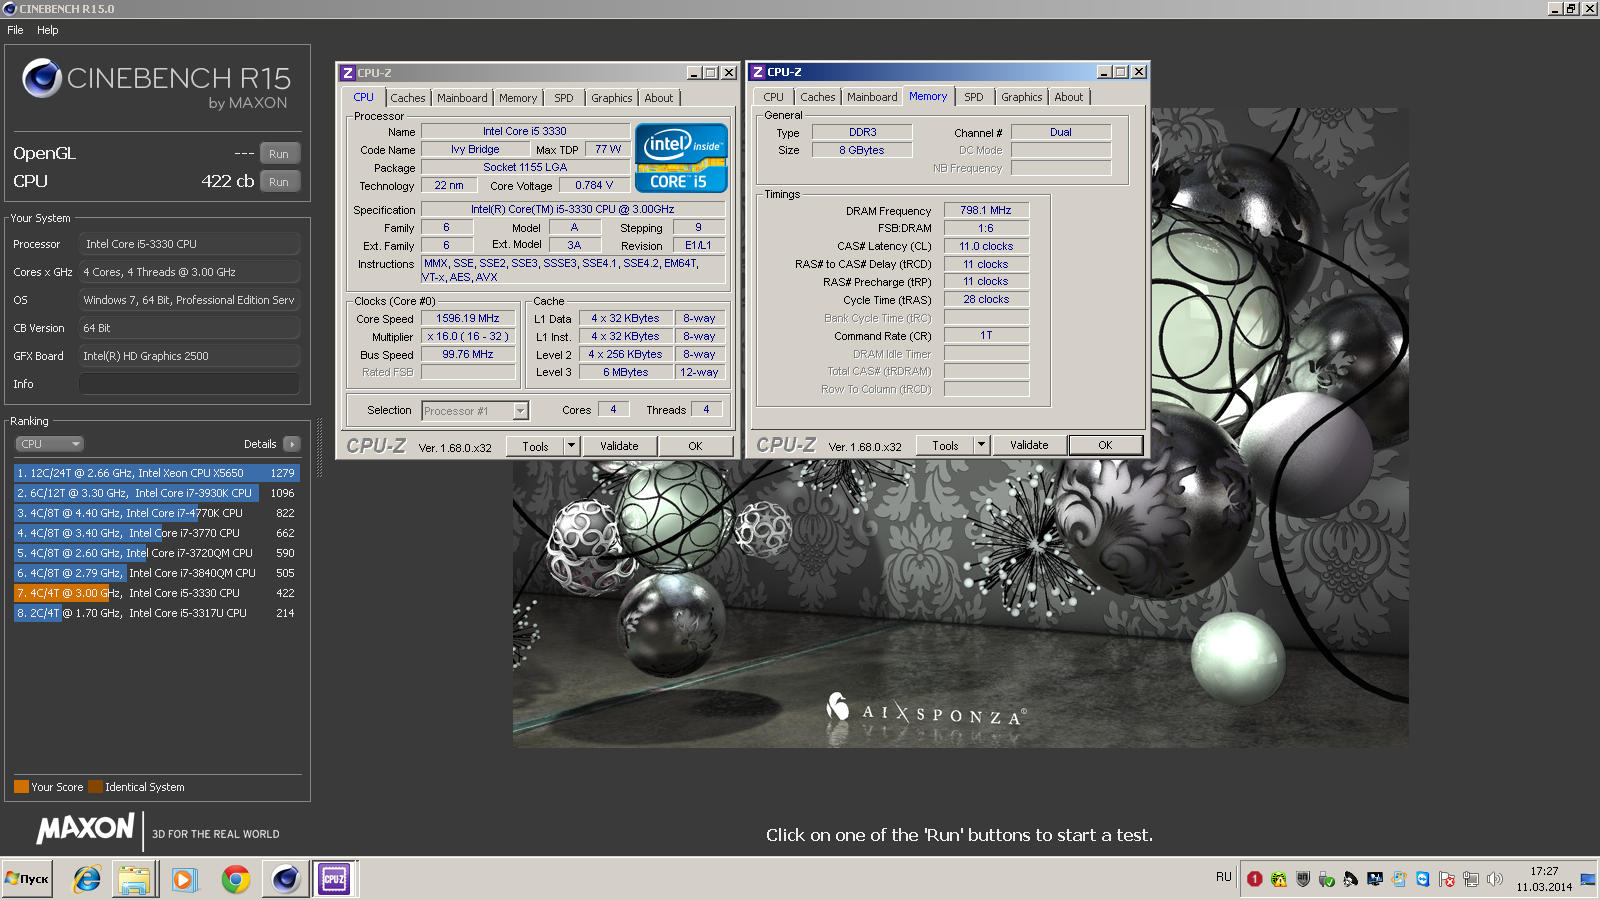
Task: Click the Windows Update tray icon
Action: [x=1399, y=879]
